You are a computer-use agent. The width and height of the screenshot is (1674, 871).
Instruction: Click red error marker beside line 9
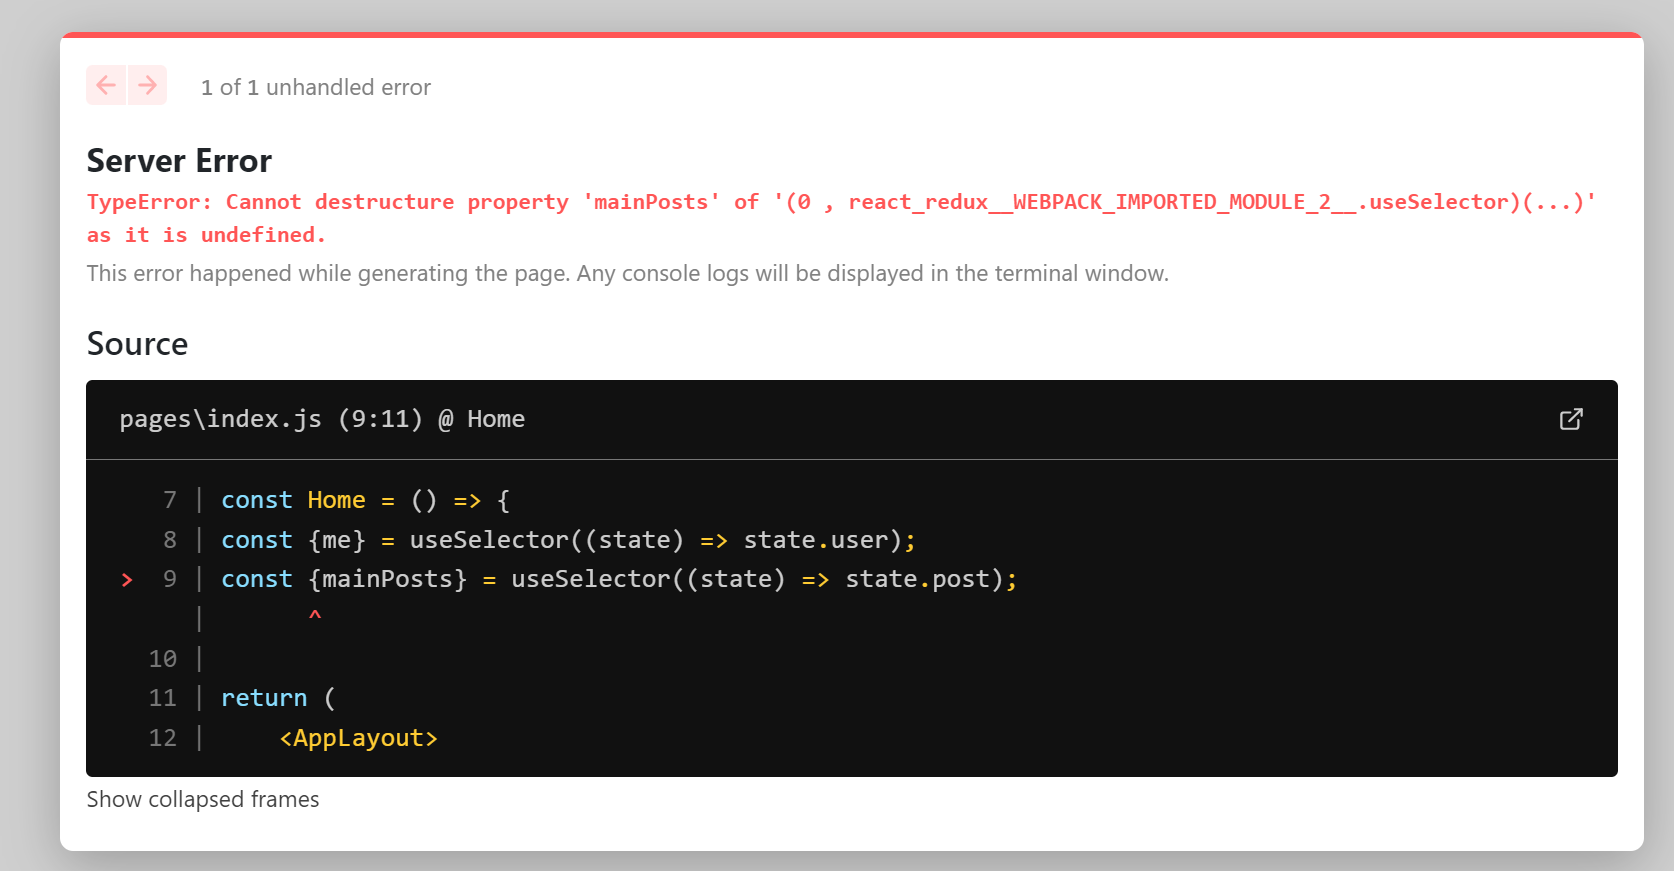pos(127,580)
